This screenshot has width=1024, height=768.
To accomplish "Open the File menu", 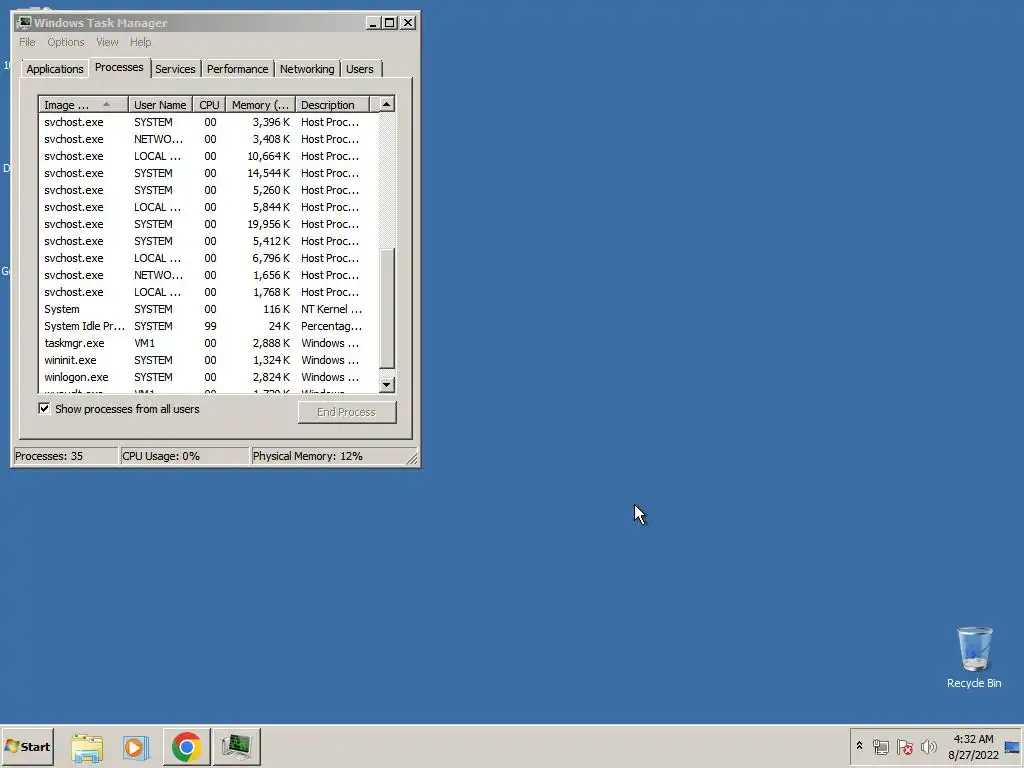I will pos(27,42).
